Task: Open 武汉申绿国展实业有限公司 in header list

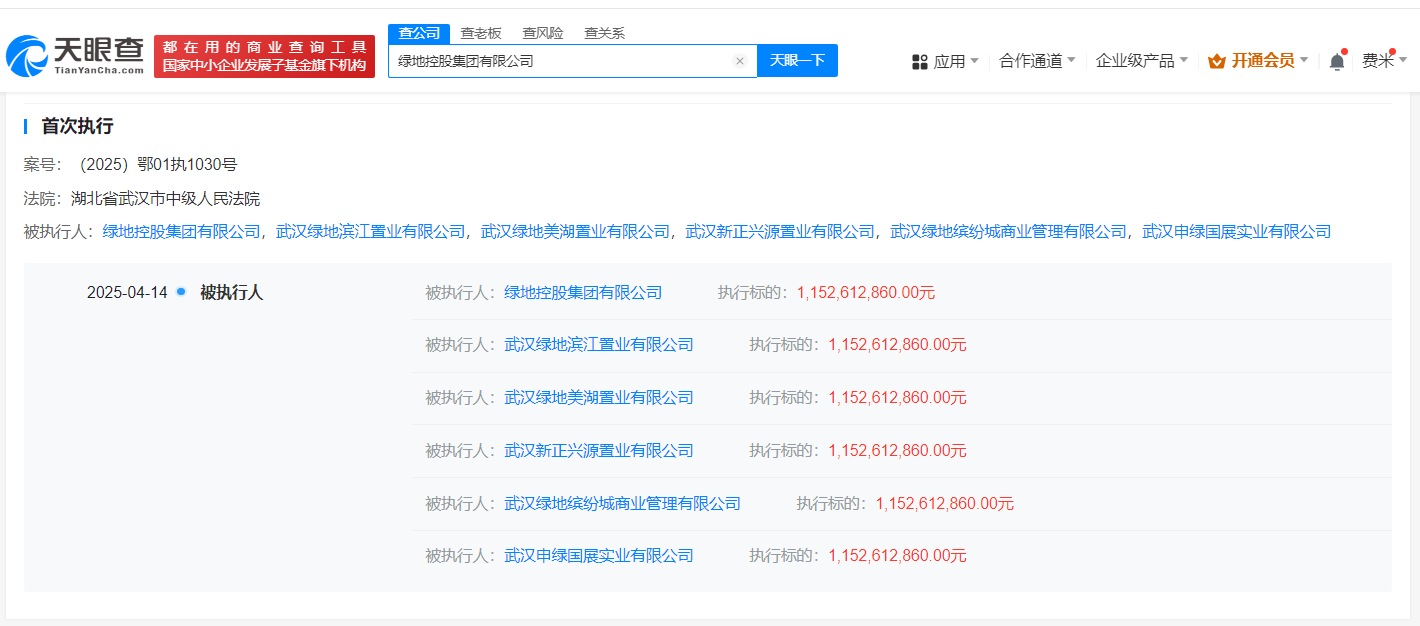Action: (1237, 231)
